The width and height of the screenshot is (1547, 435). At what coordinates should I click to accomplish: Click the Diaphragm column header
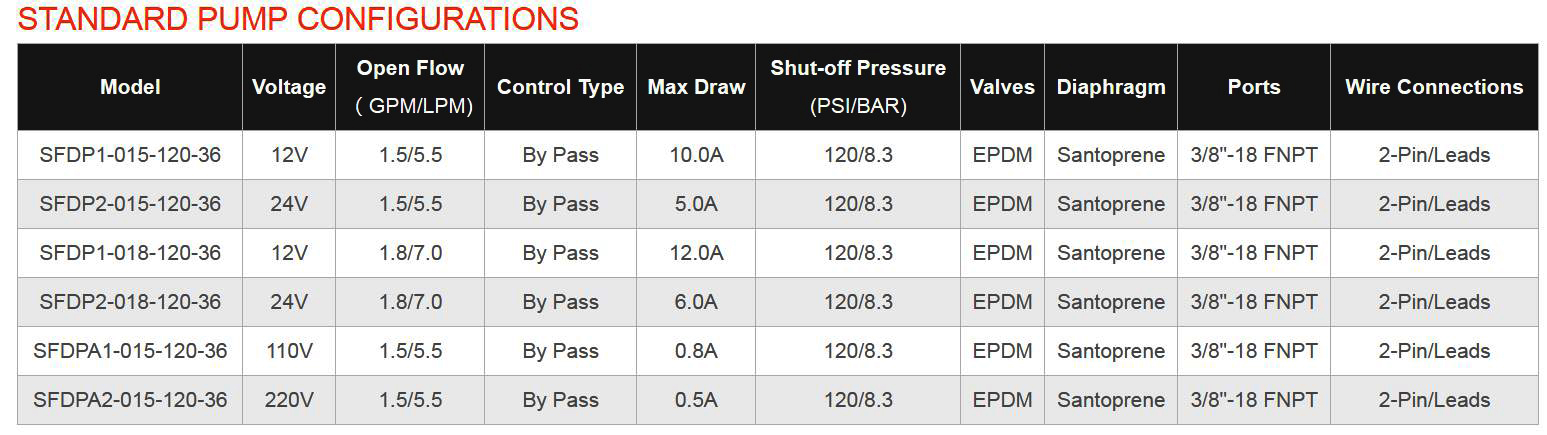click(1111, 87)
